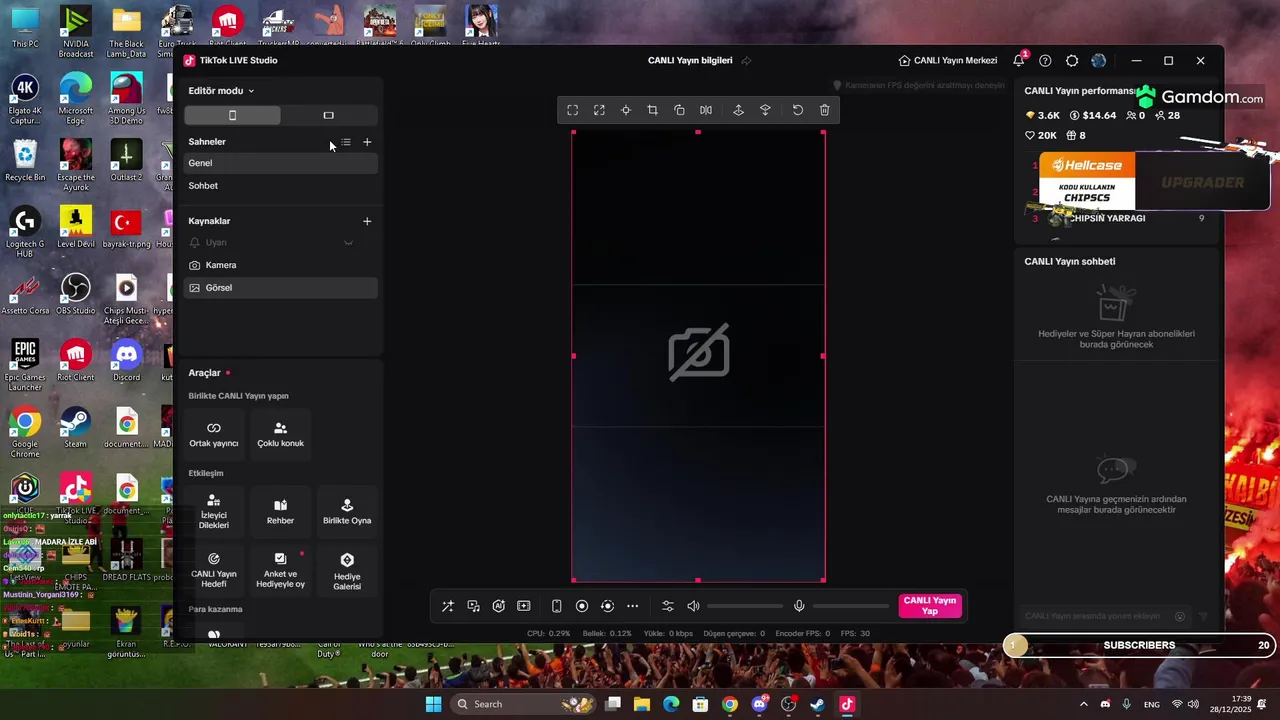
Task: Click the pink CANLI Yayın Yap button
Action: (930, 606)
